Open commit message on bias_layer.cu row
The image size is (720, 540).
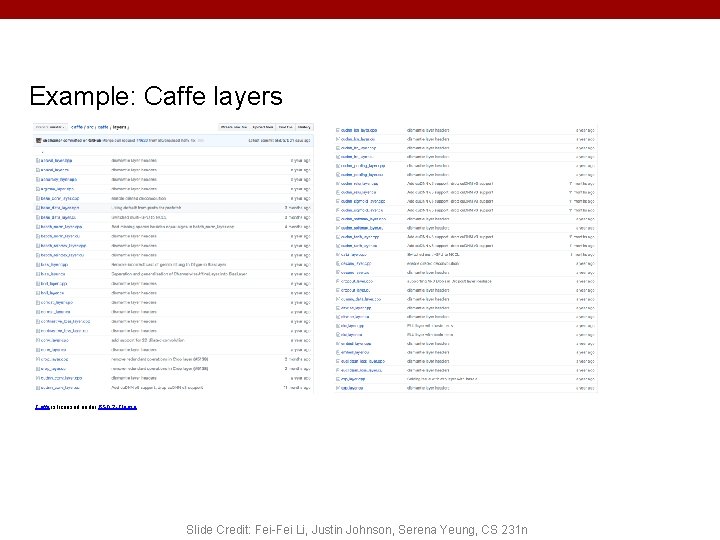pos(179,274)
